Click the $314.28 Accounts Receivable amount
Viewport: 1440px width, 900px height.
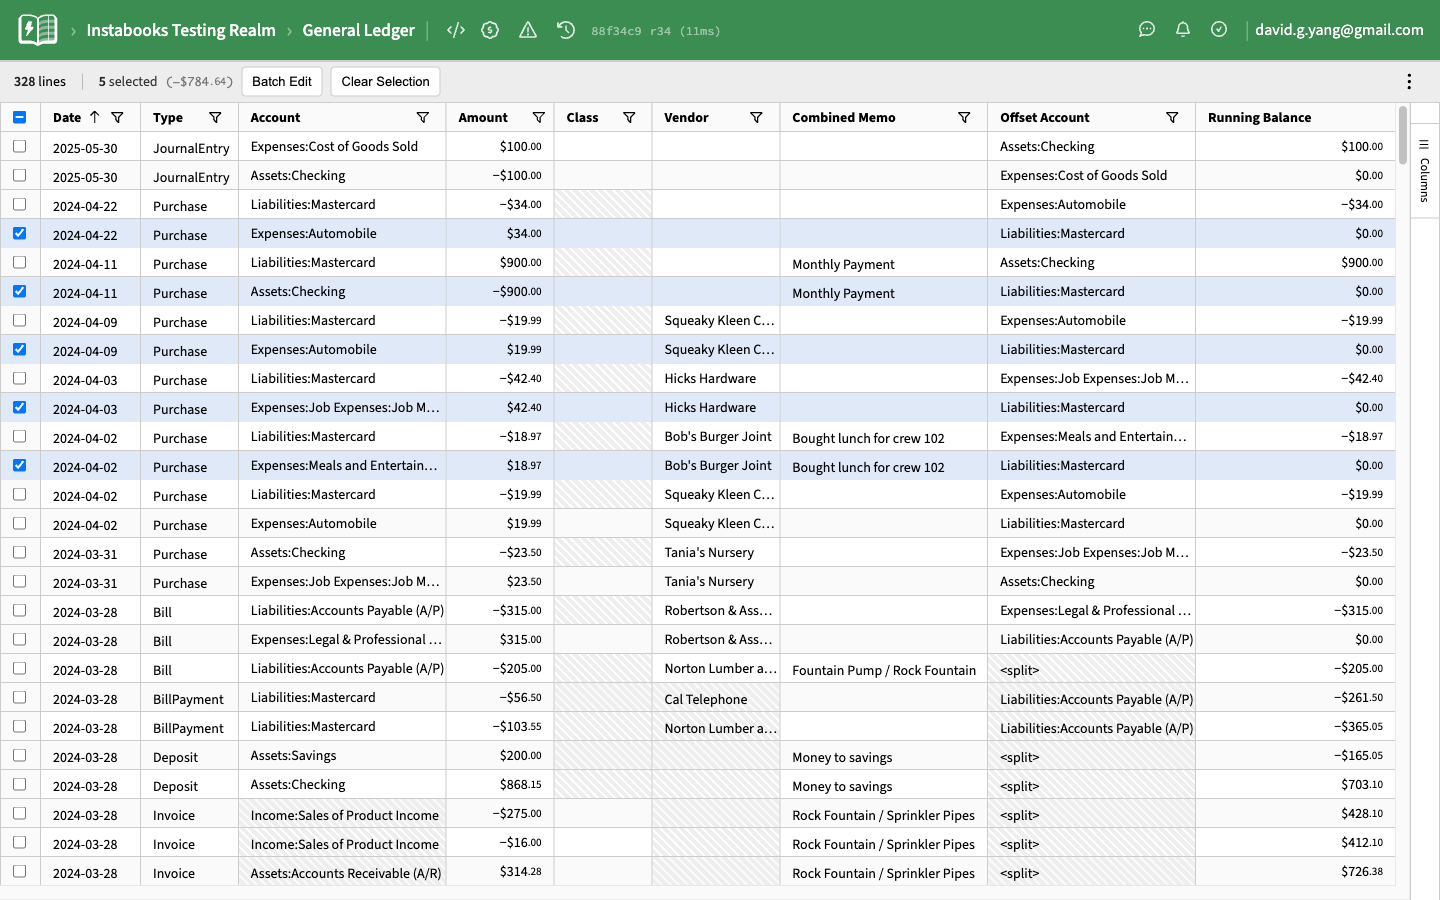click(500, 871)
